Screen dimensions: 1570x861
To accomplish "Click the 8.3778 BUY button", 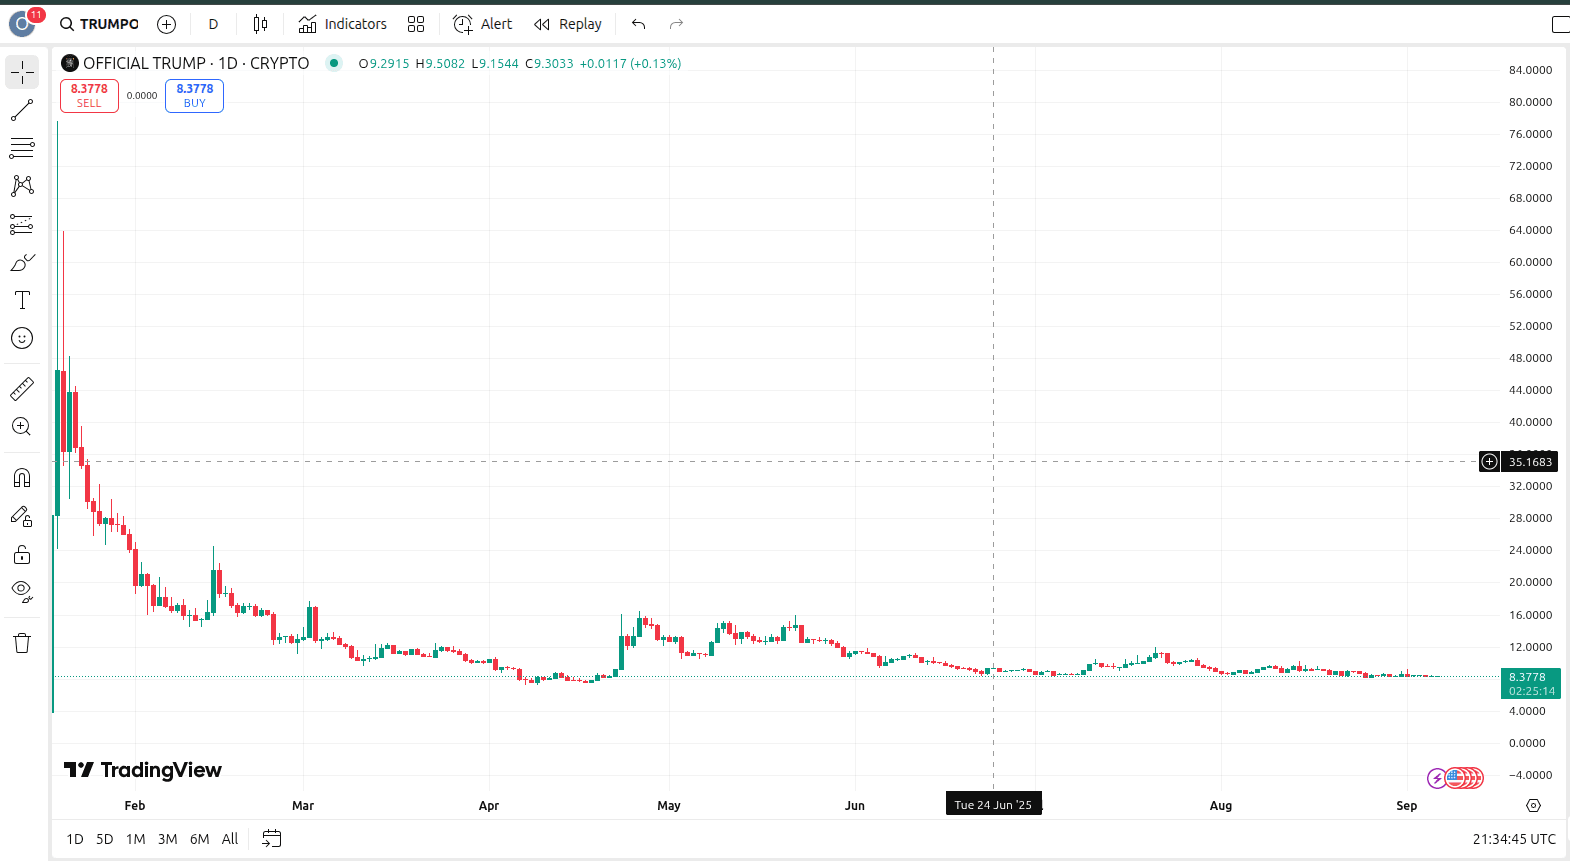I will pyautogui.click(x=195, y=96).
